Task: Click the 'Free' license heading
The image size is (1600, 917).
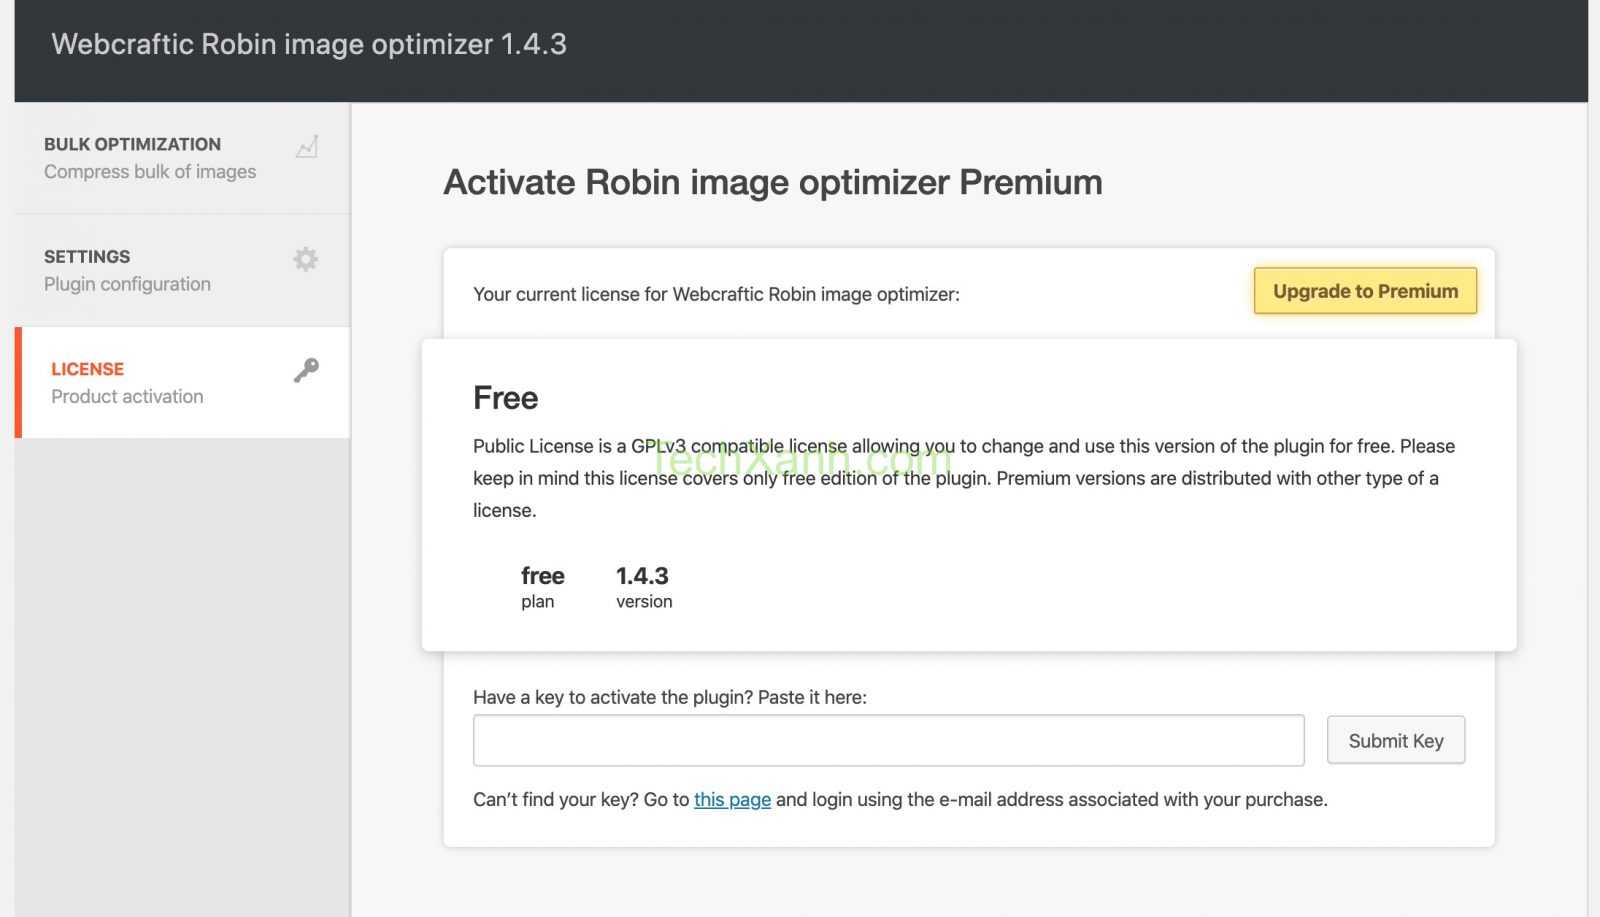Action: point(505,398)
